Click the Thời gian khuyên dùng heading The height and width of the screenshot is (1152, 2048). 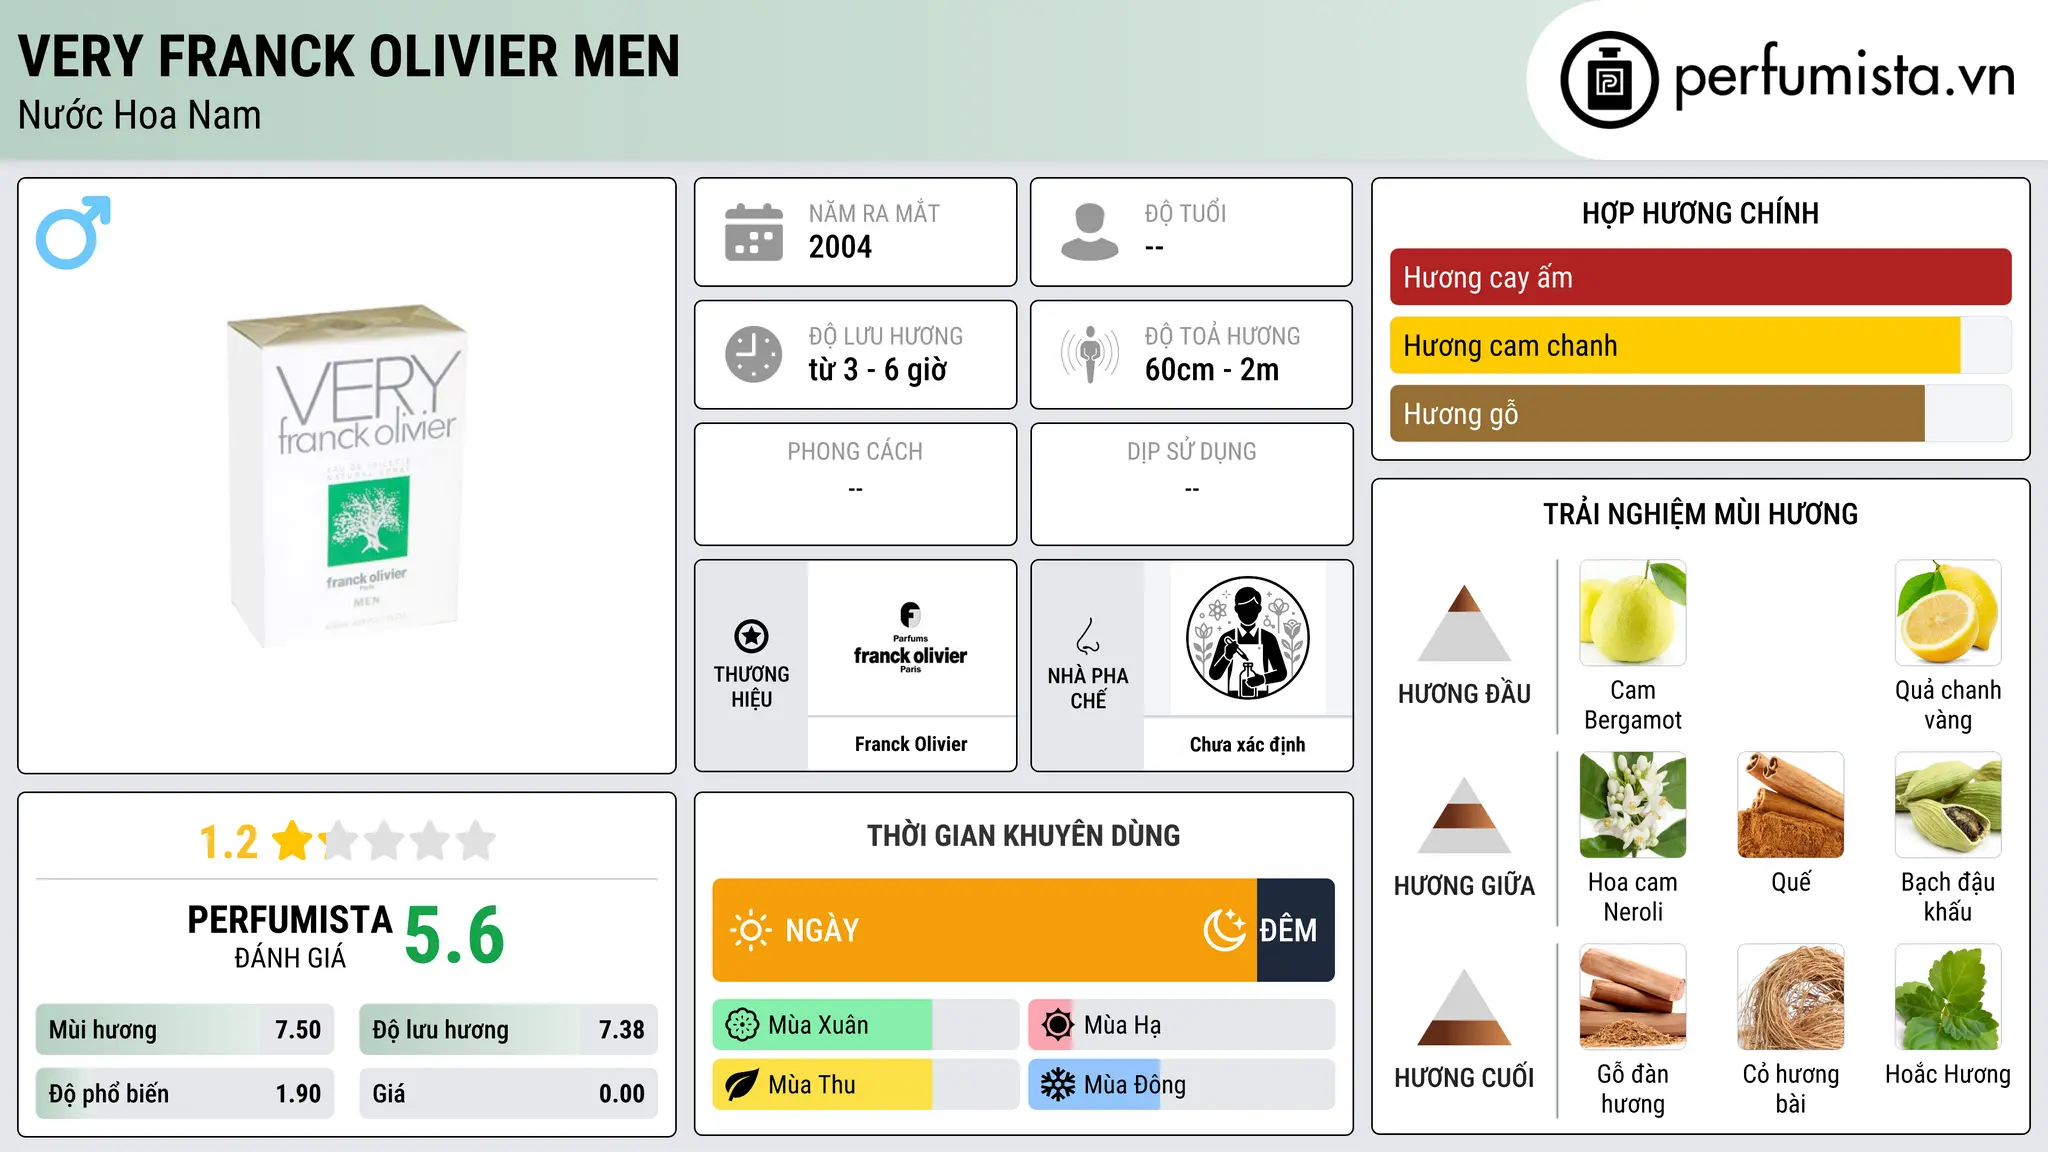[1023, 836]
